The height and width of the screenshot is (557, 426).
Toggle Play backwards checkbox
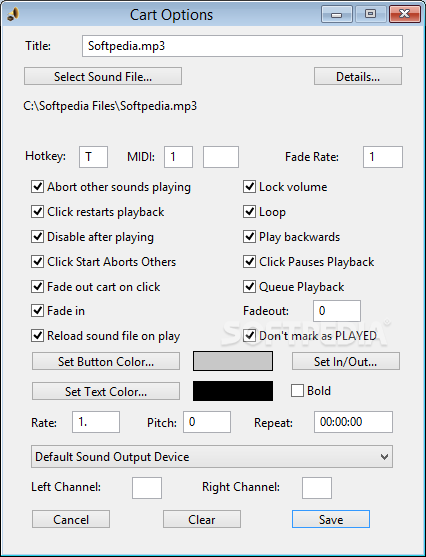tap(249, 237)
